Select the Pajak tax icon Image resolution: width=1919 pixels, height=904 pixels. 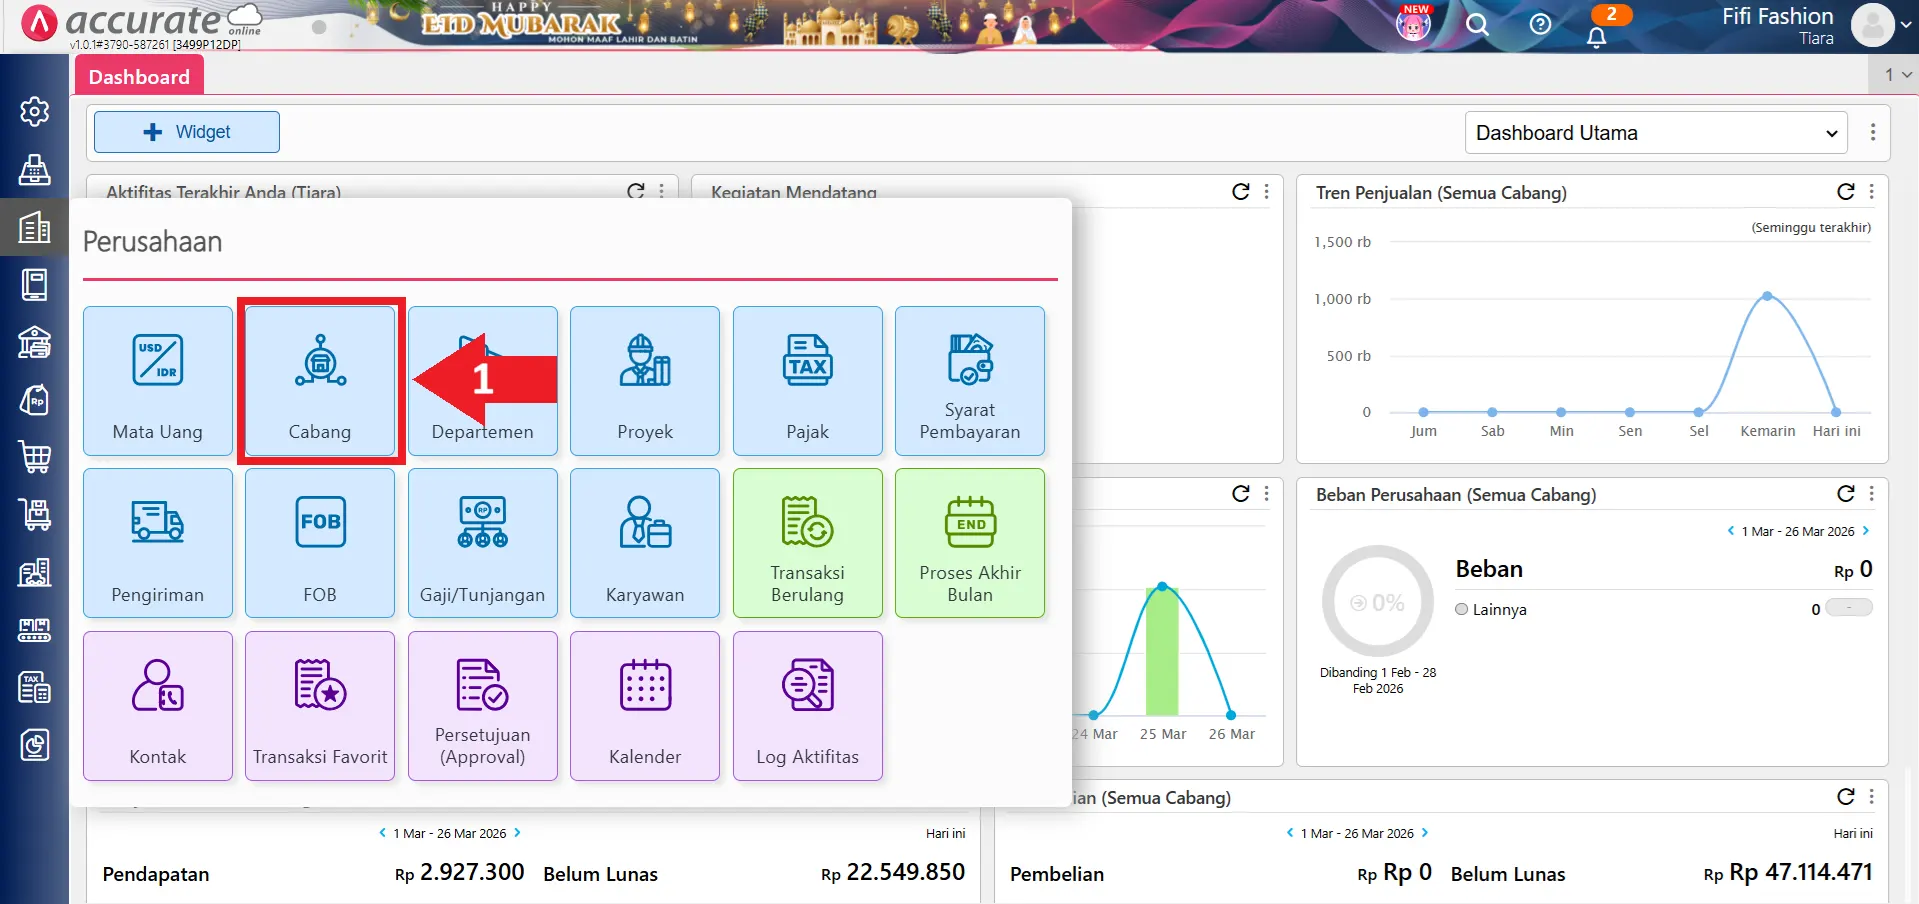click(x=807, y=362)
